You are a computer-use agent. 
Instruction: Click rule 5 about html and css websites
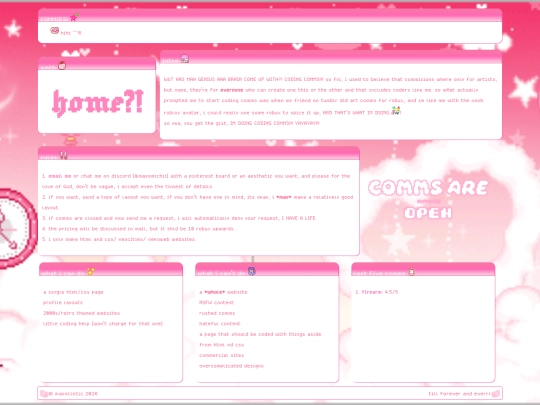point(119,239)
